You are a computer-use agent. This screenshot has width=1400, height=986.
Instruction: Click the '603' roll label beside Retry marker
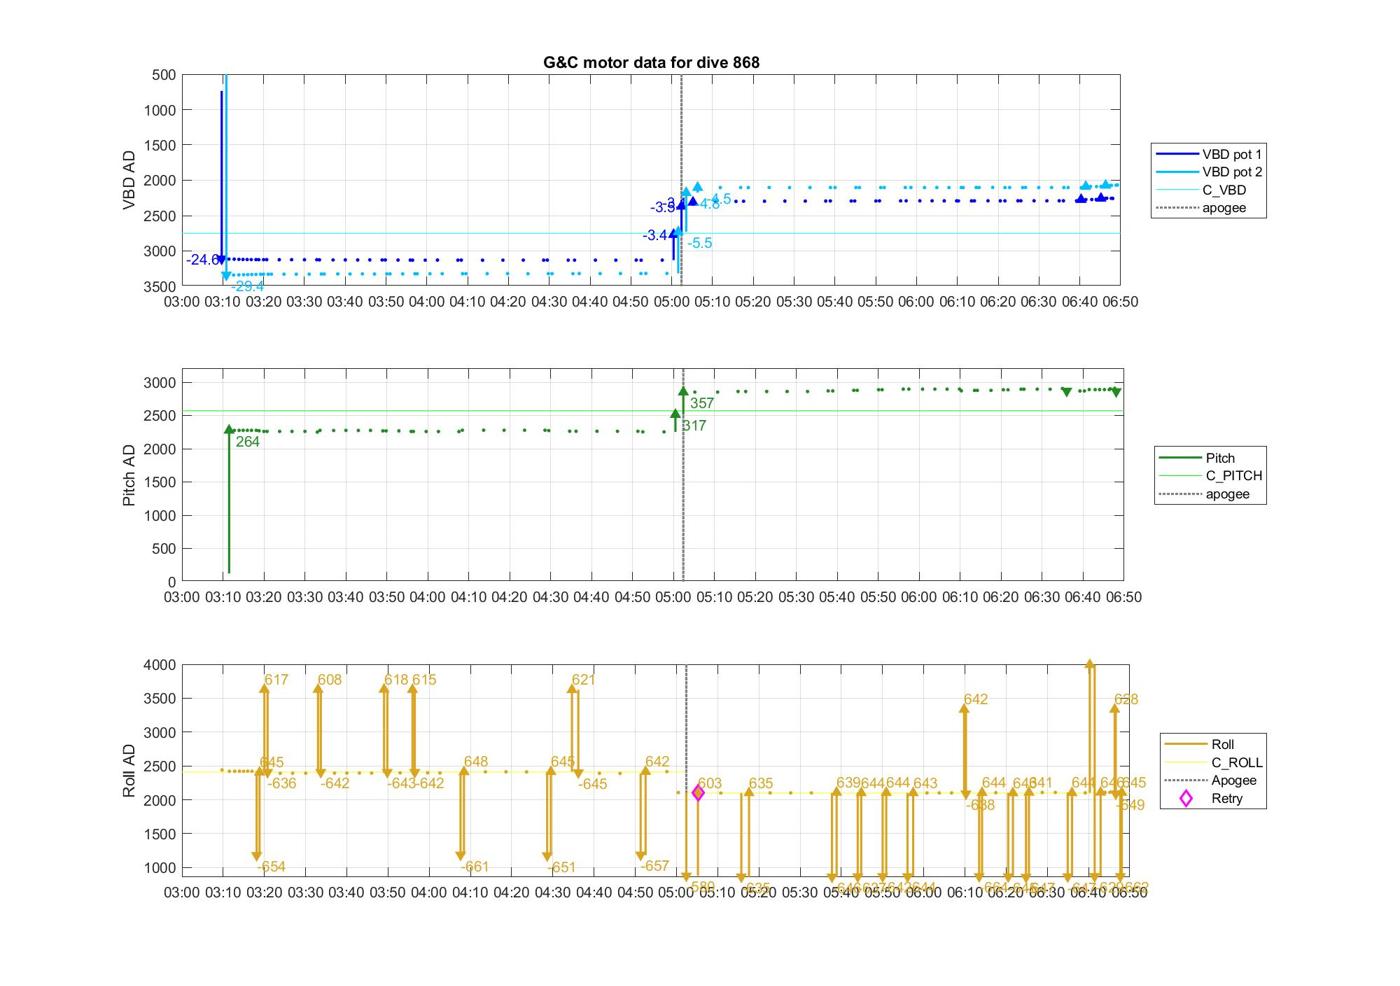pos(710,784)
